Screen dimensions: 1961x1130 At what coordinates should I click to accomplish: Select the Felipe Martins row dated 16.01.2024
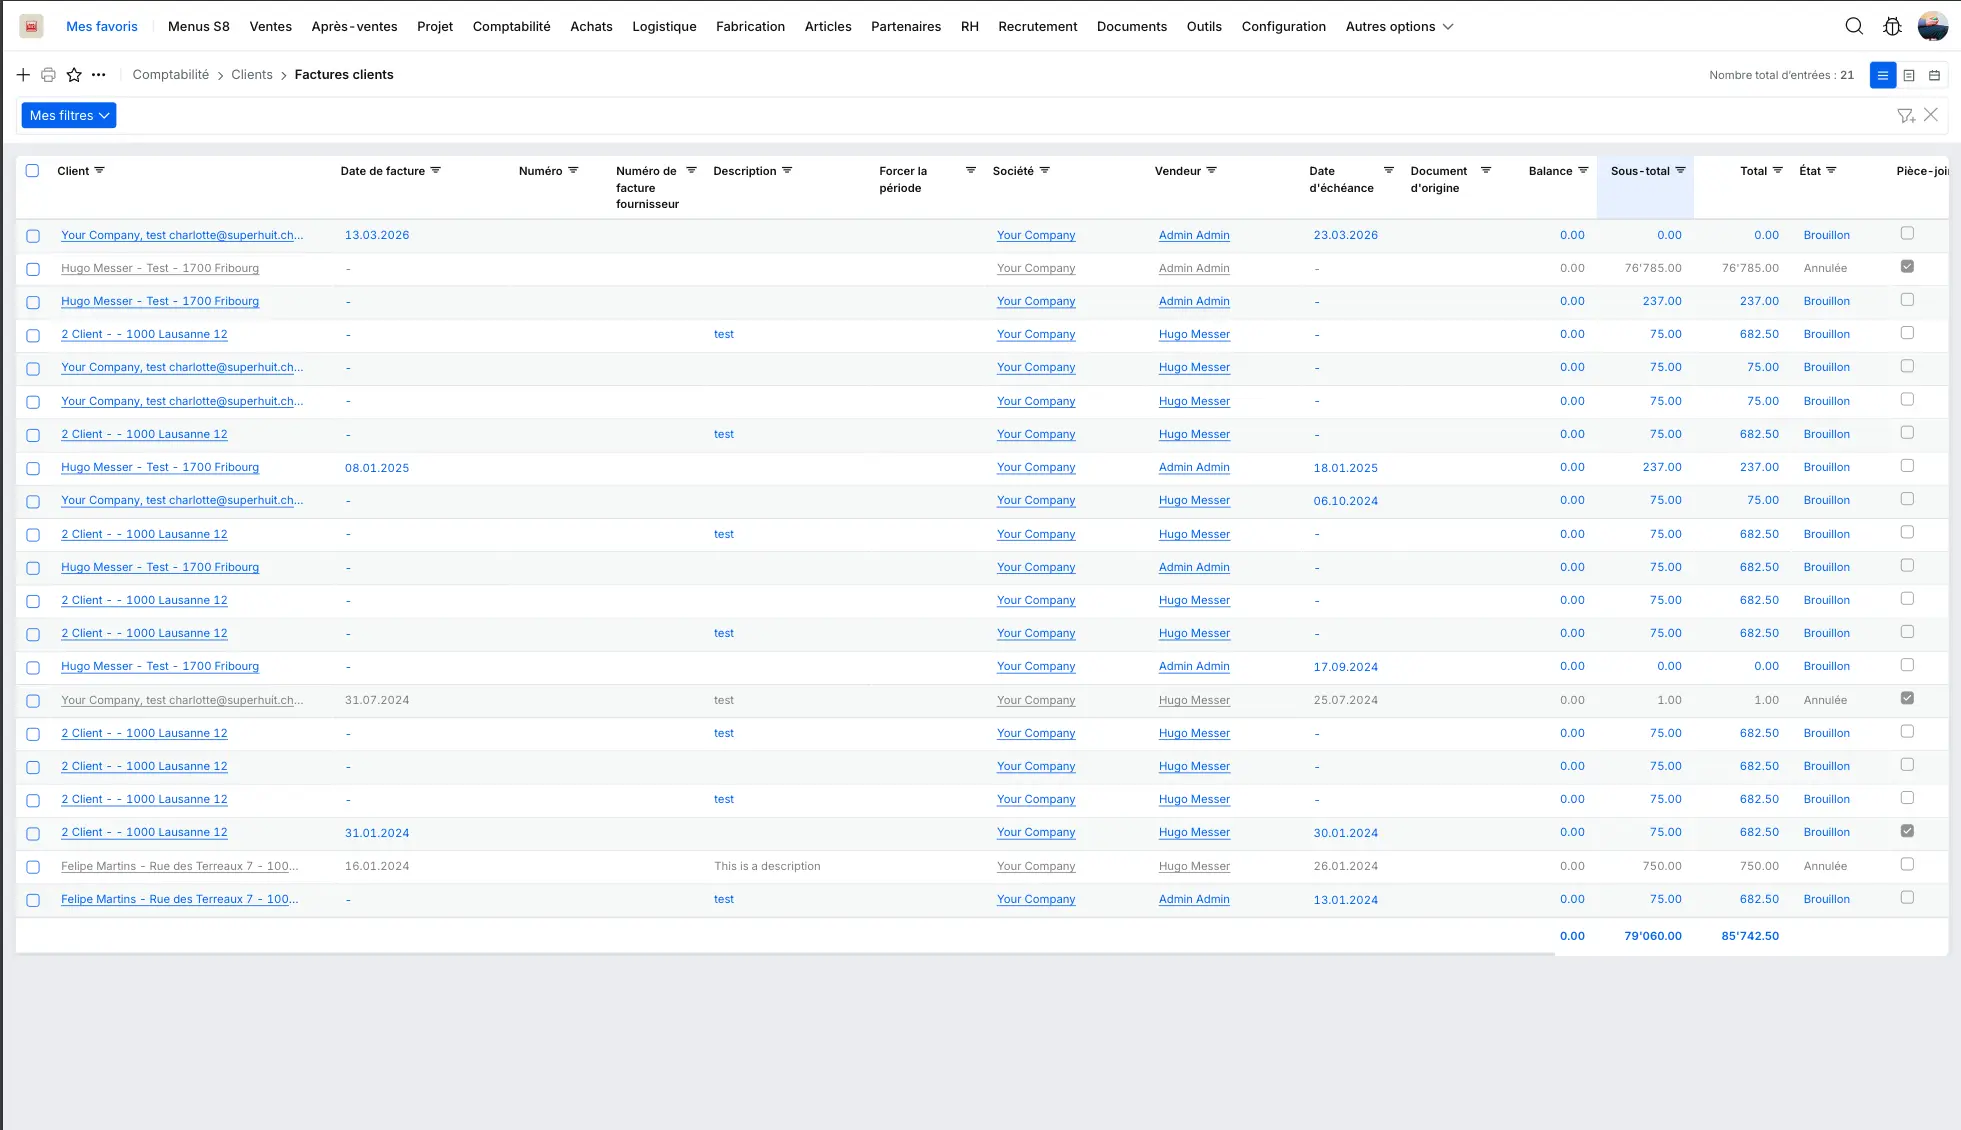[x=33, y=867]
